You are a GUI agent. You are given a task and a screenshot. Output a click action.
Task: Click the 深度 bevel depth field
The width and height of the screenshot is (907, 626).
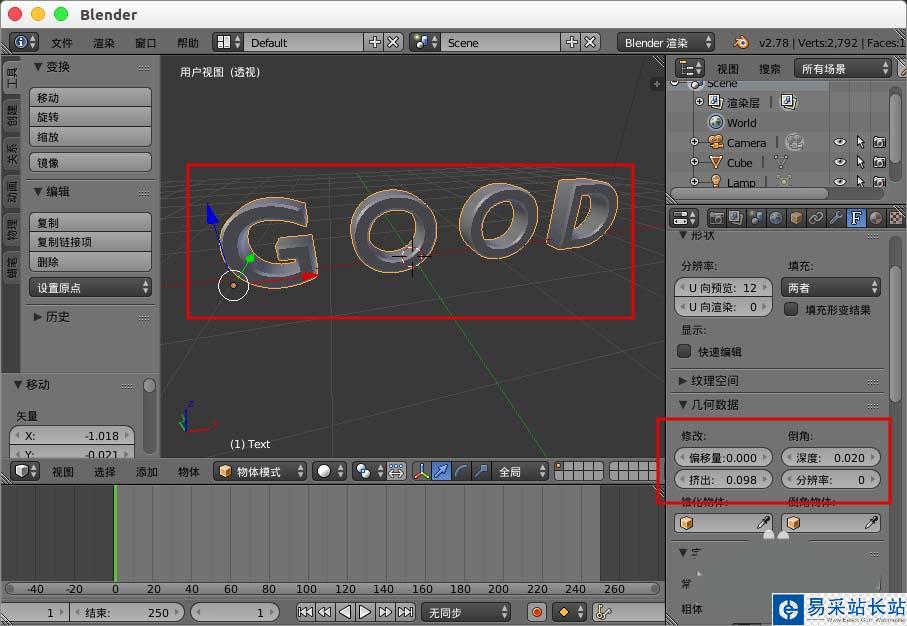[830, 457]
